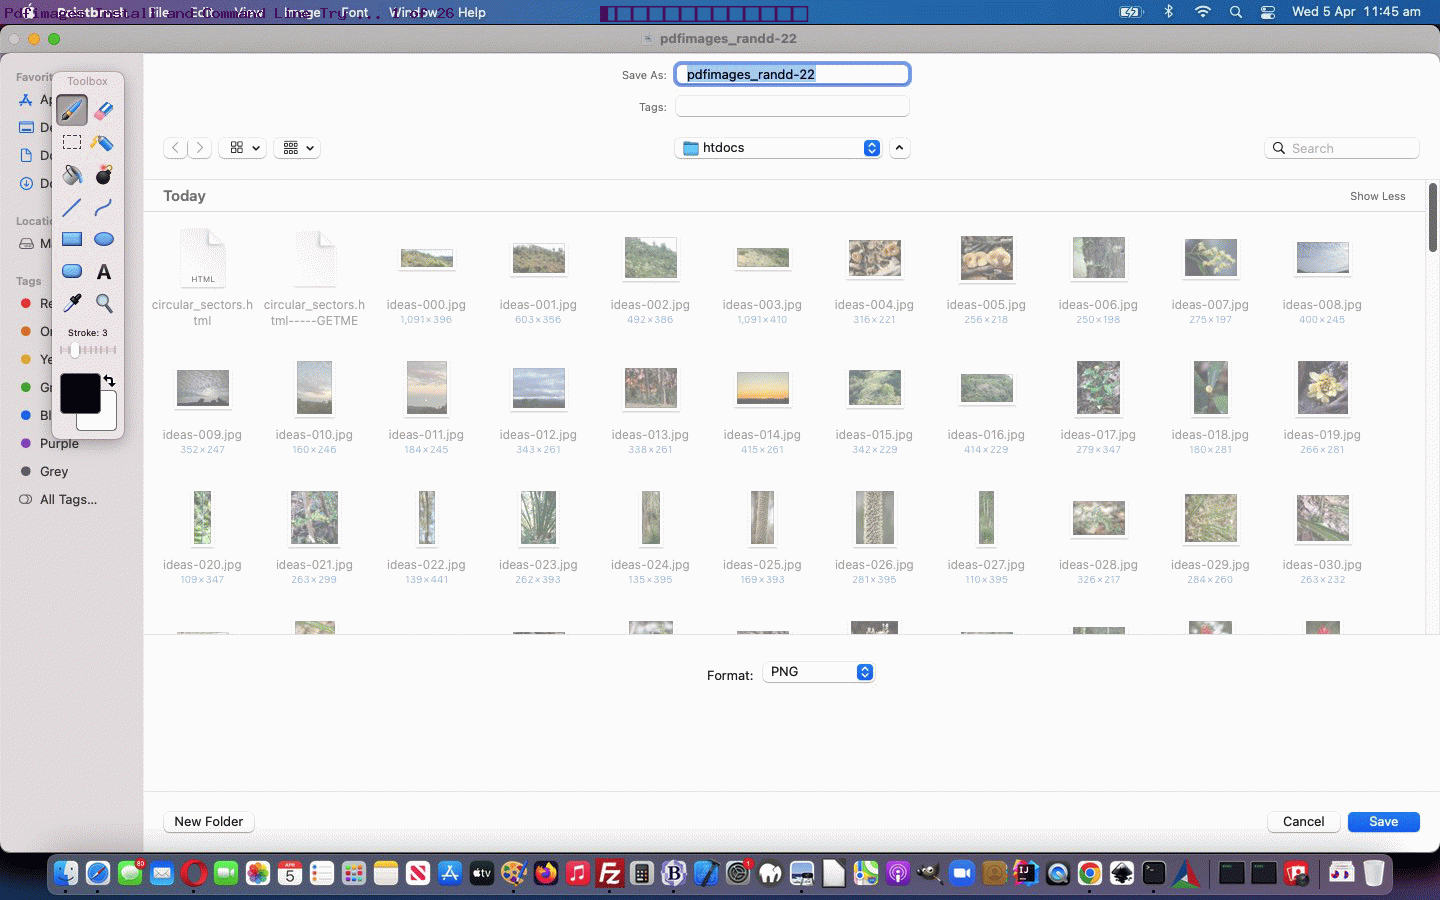Open the htdocs folder location dropdown
This screenshot has width=1440, height=900.
pyautogui.click(x=780, y=148)
